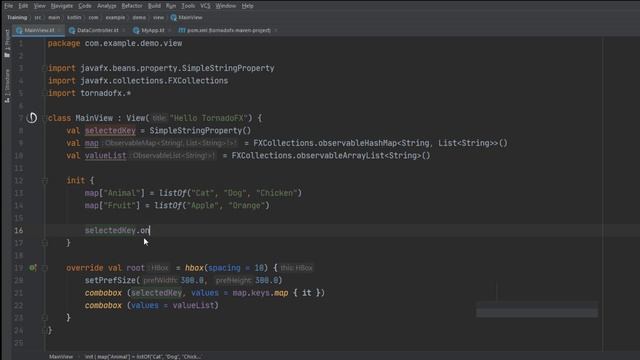The image size is (640, 360).
Task: Click the kotlin breadcrumb
Action: coord(74,18)
